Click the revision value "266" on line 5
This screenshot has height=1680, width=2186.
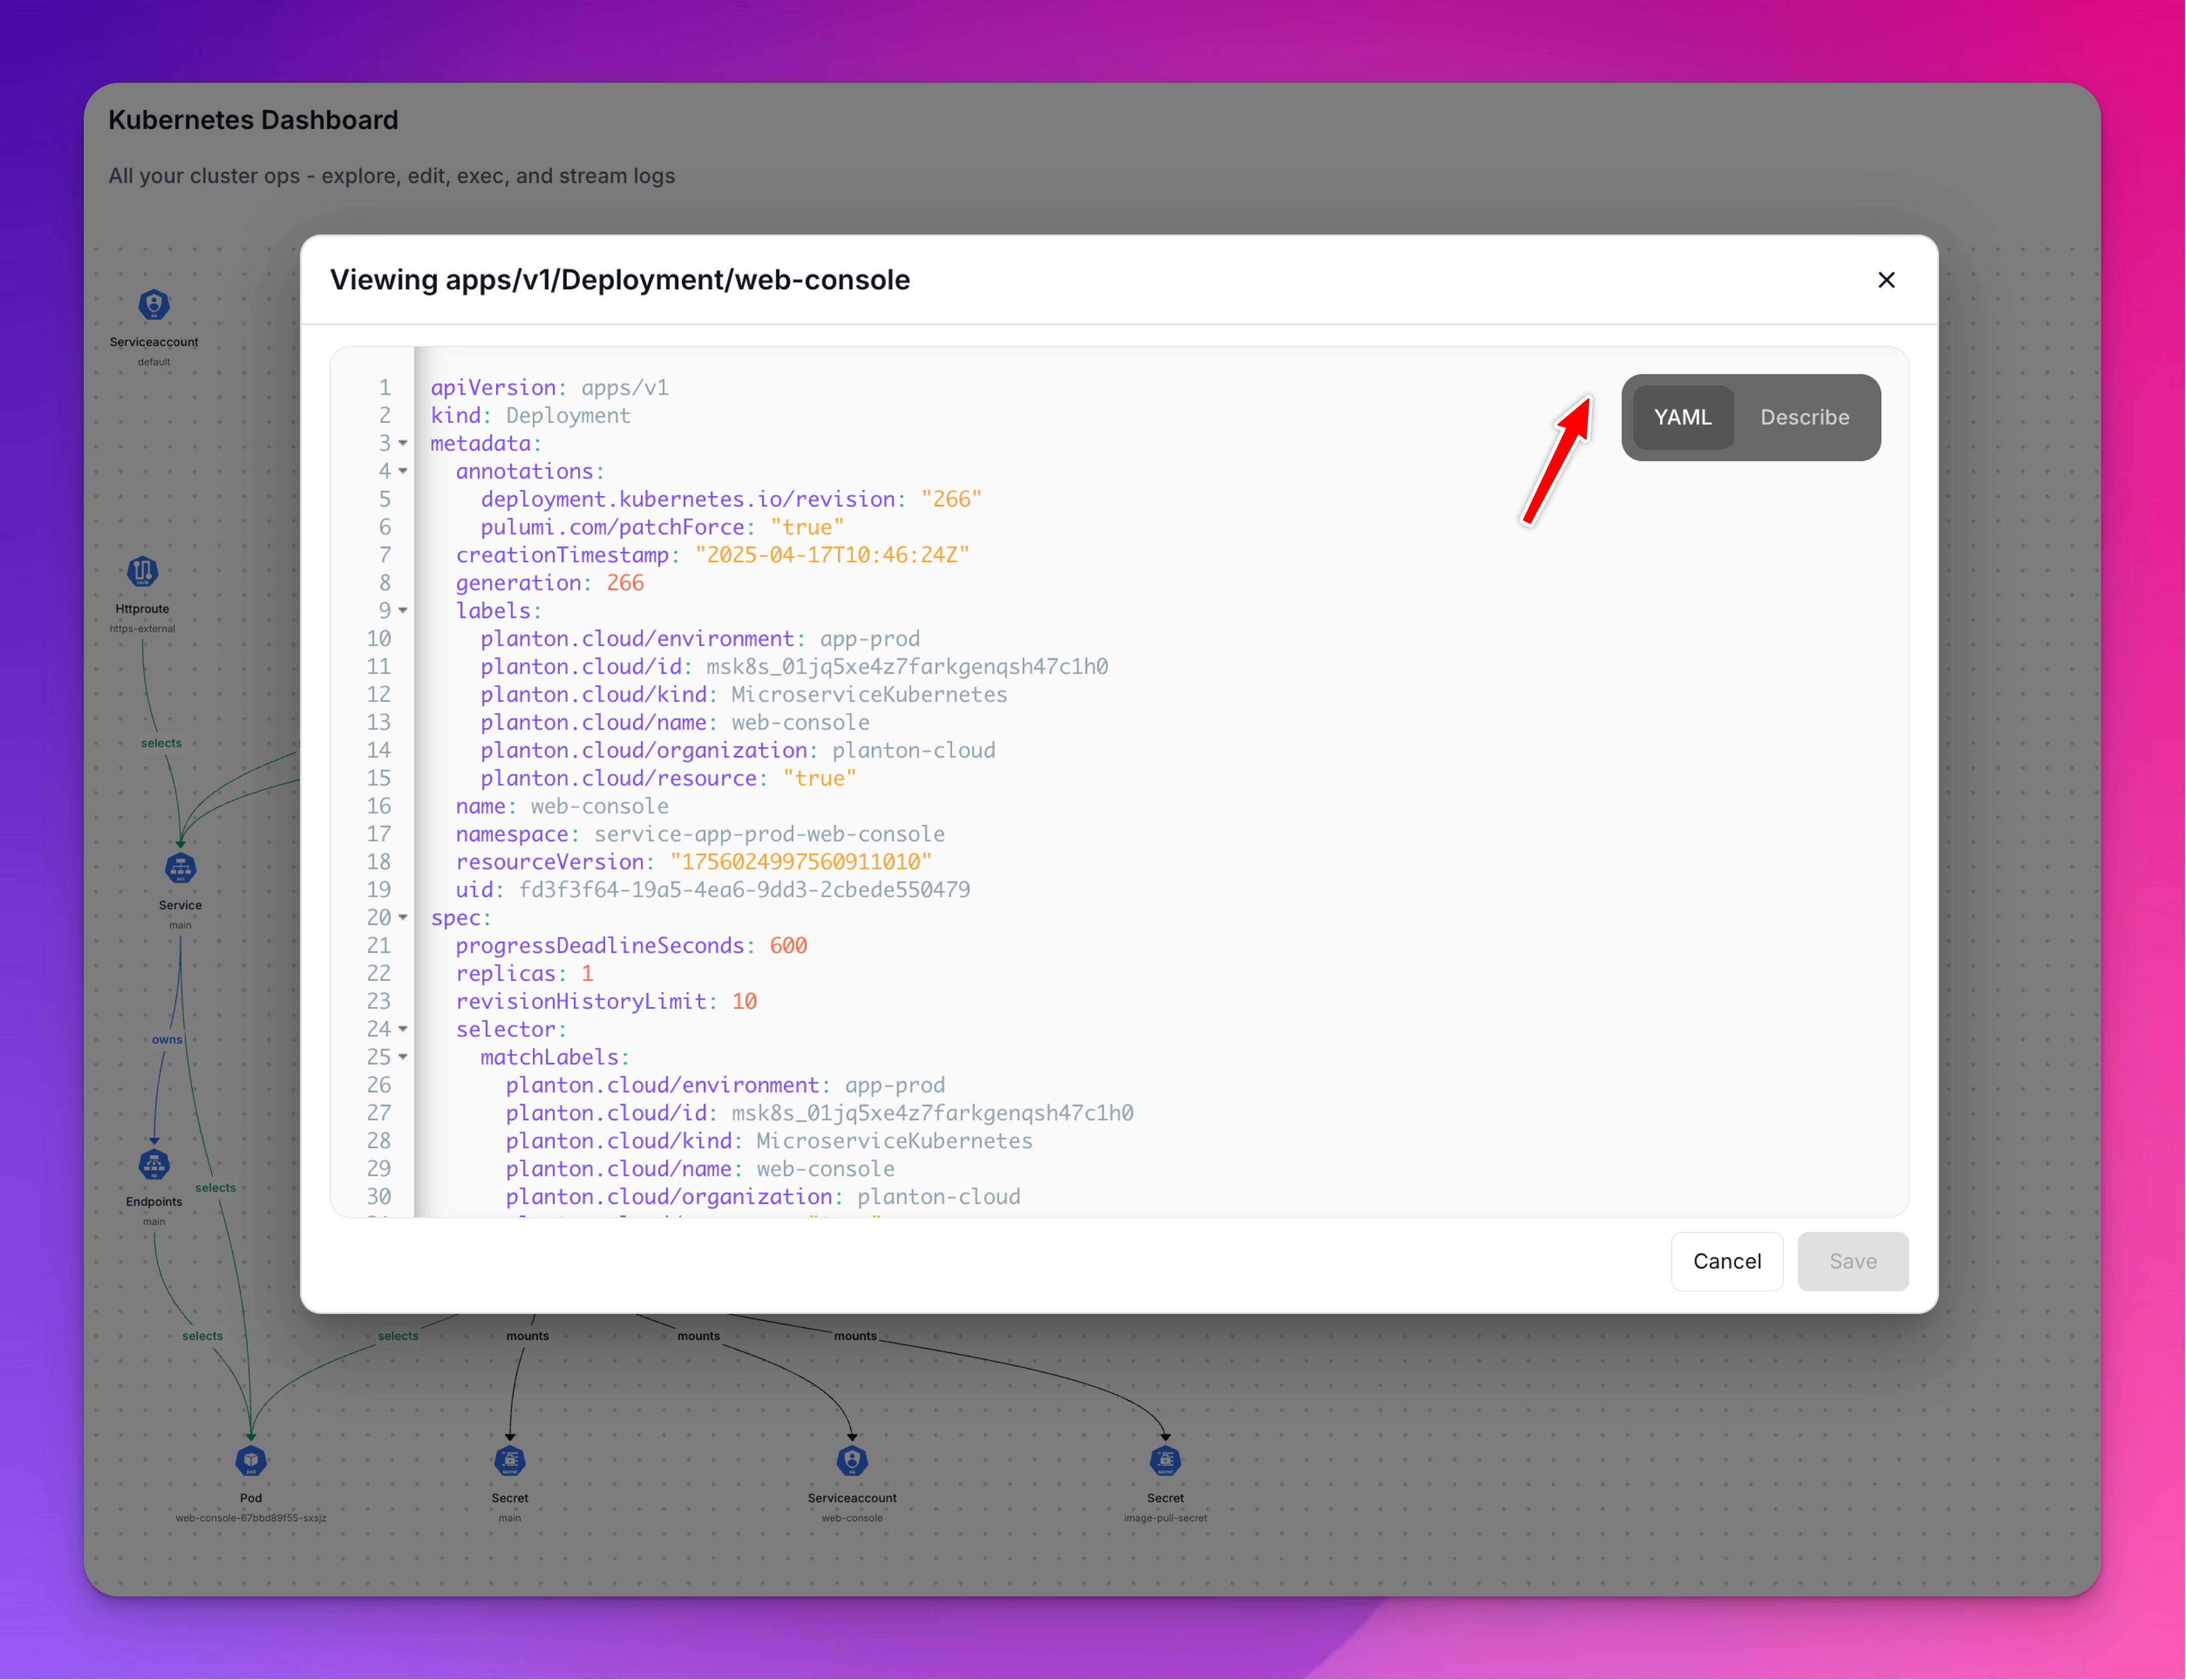pyautogui.click(x=951, y=499)
